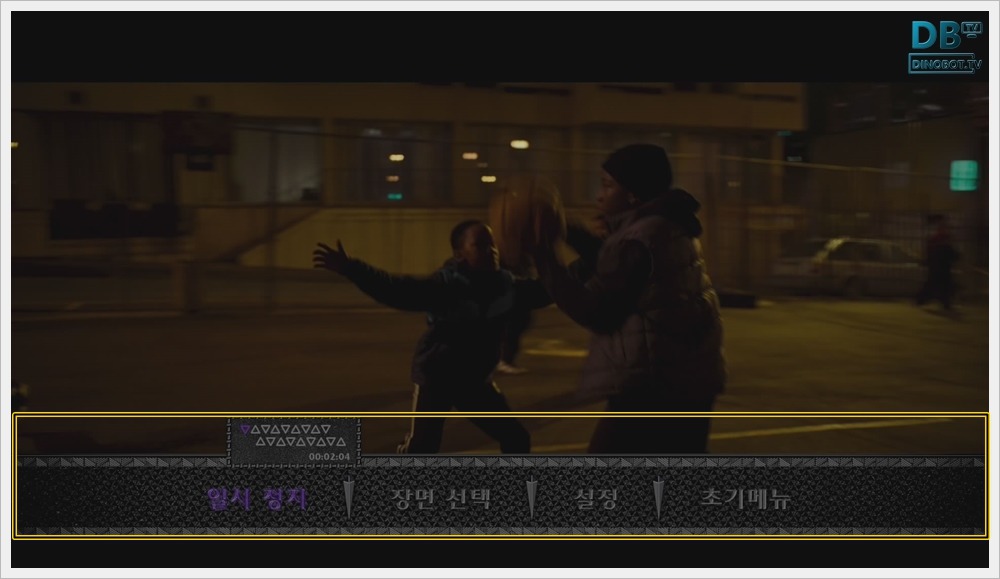This screenshot has height=579, width=1000.
Task: Select the 일시 정지 pause option
Action: point(257,498)
